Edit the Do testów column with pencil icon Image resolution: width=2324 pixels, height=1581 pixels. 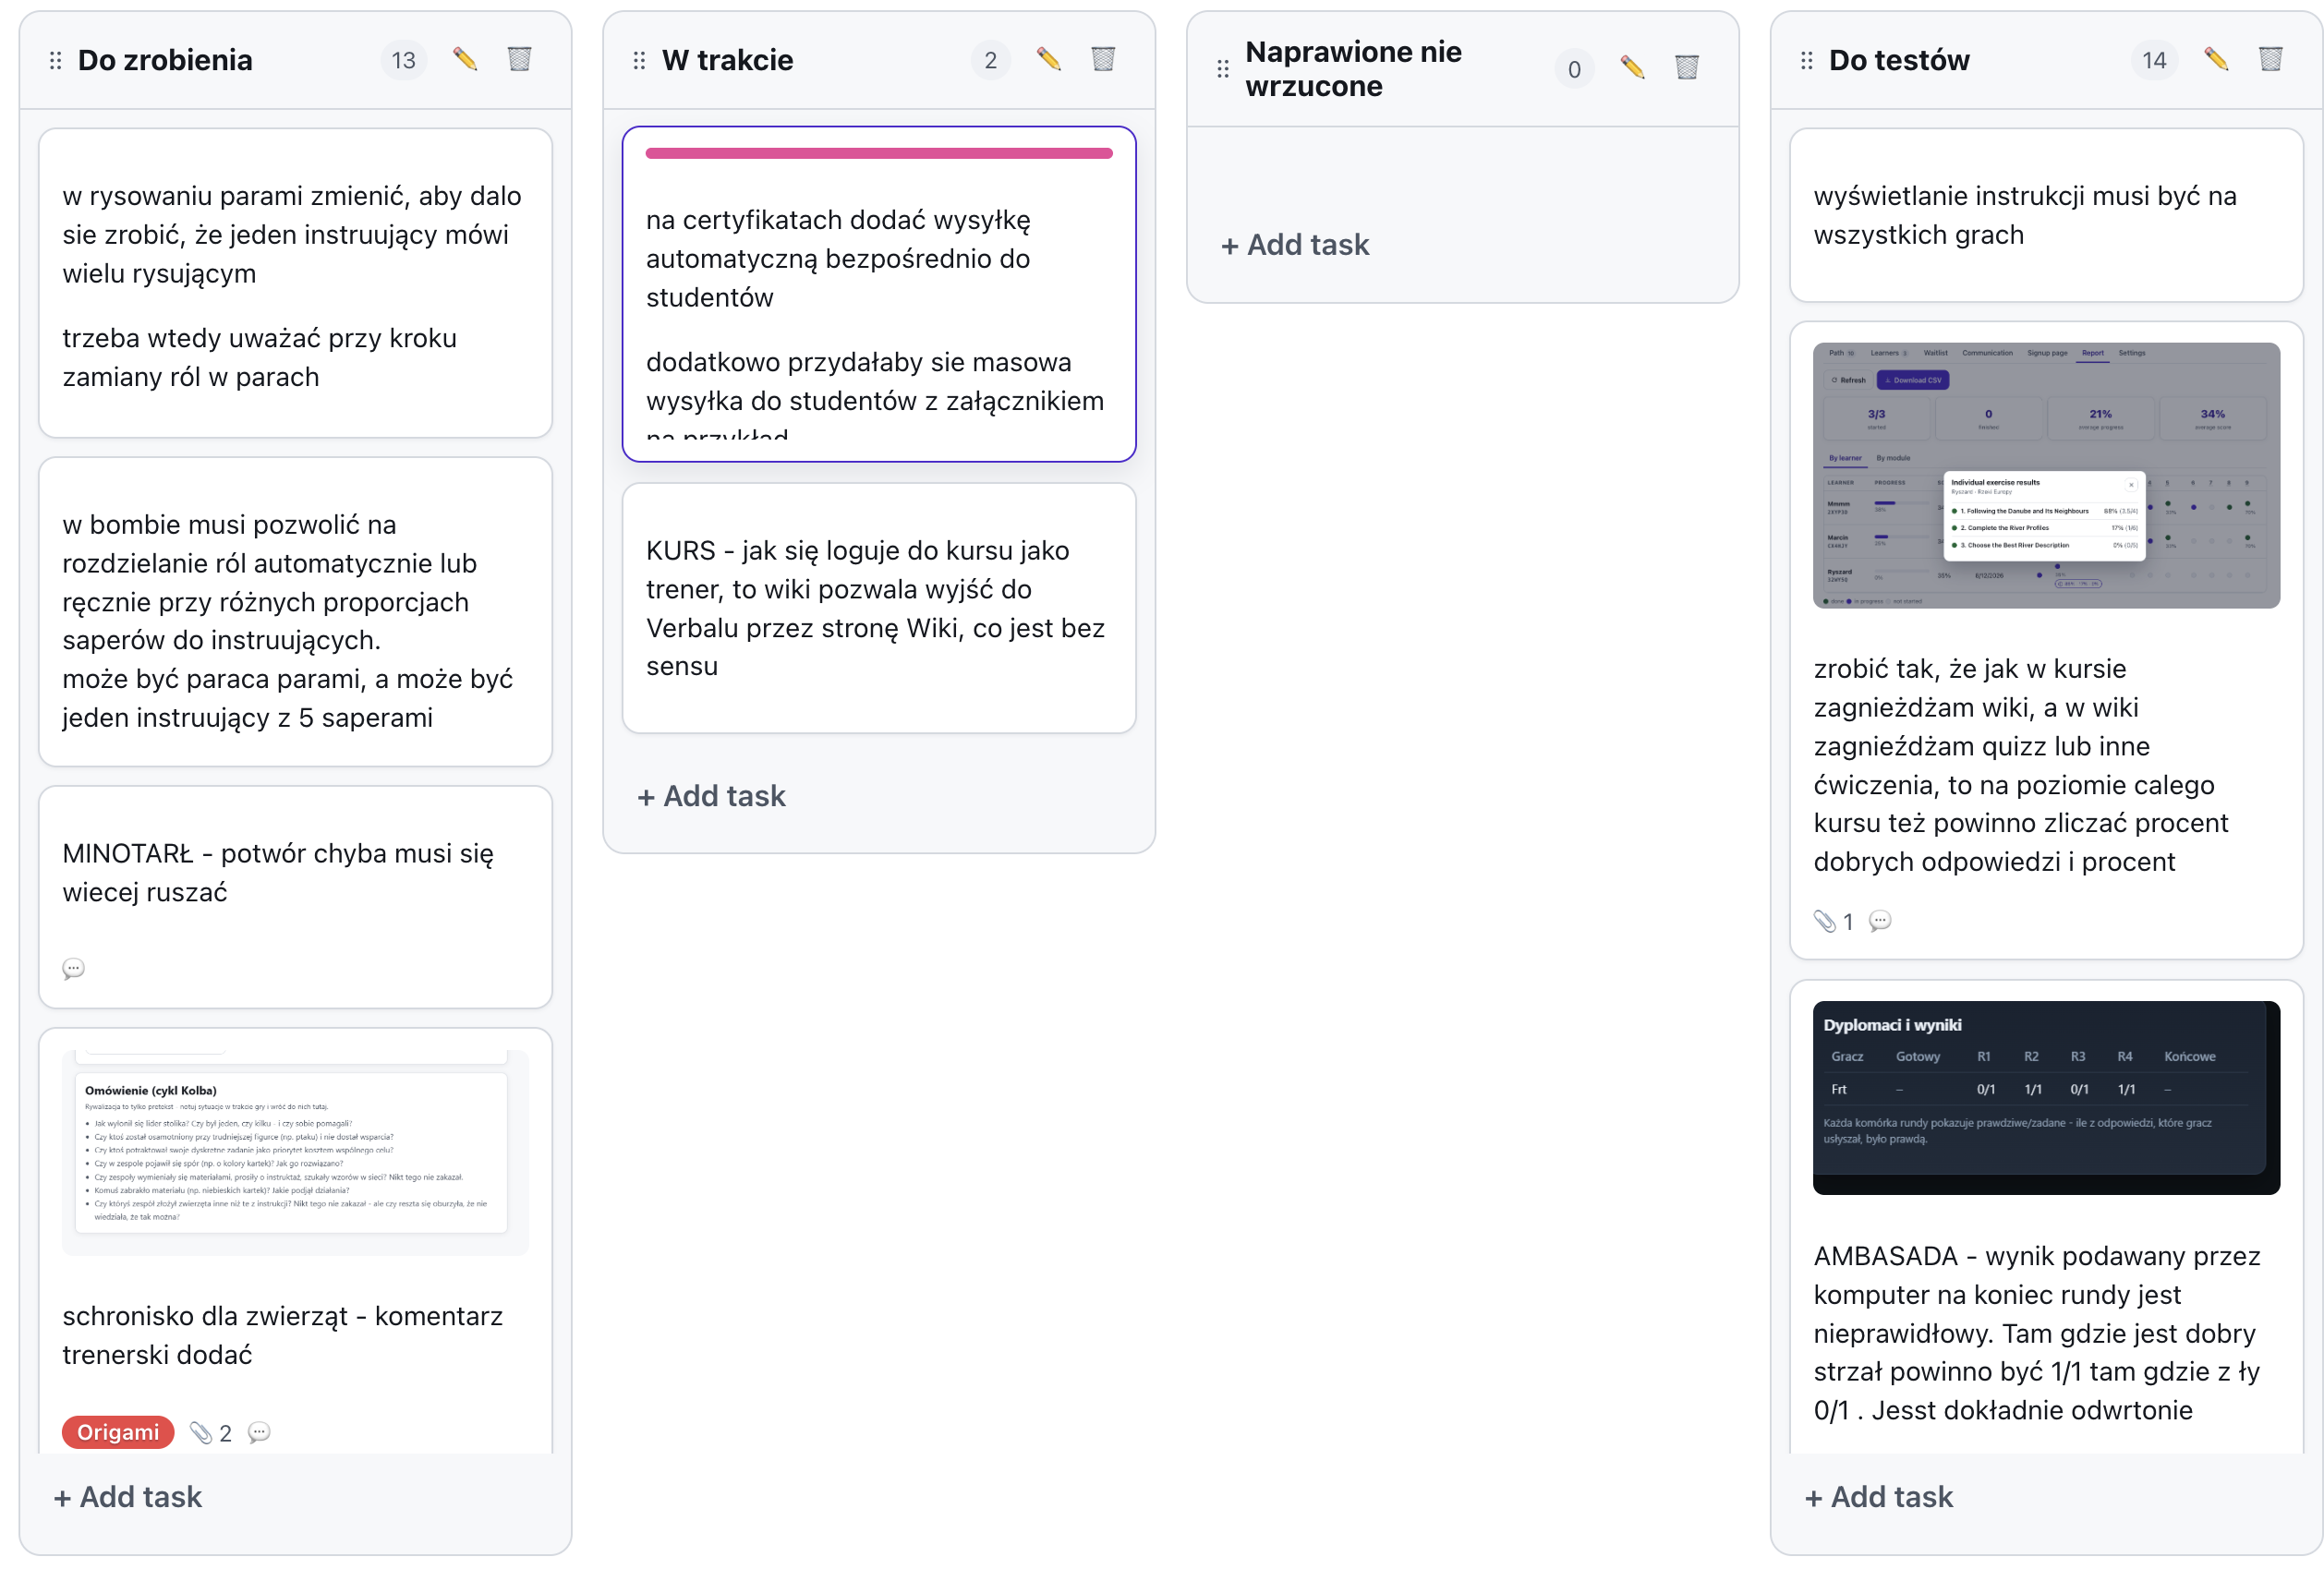click(2216, 59)
